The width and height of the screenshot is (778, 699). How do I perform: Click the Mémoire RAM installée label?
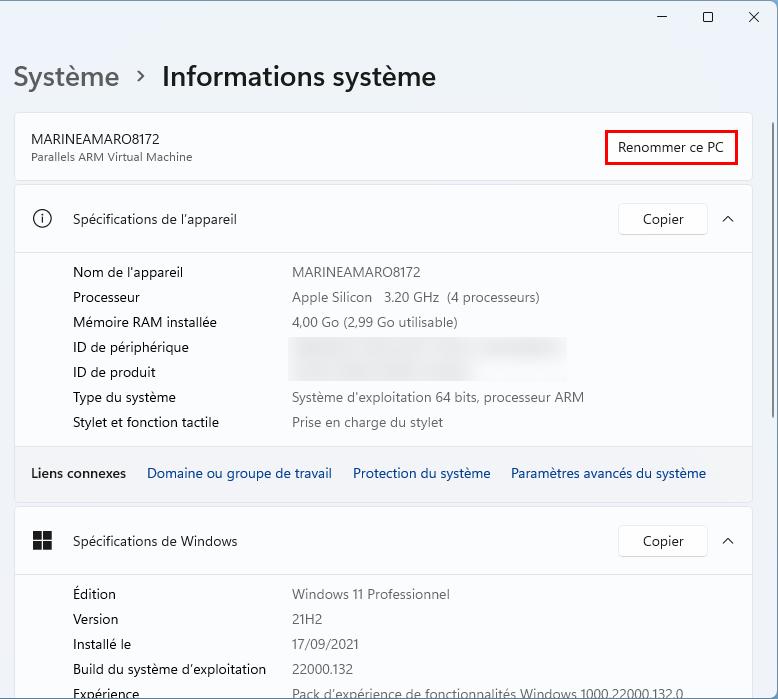coord(145,322)
